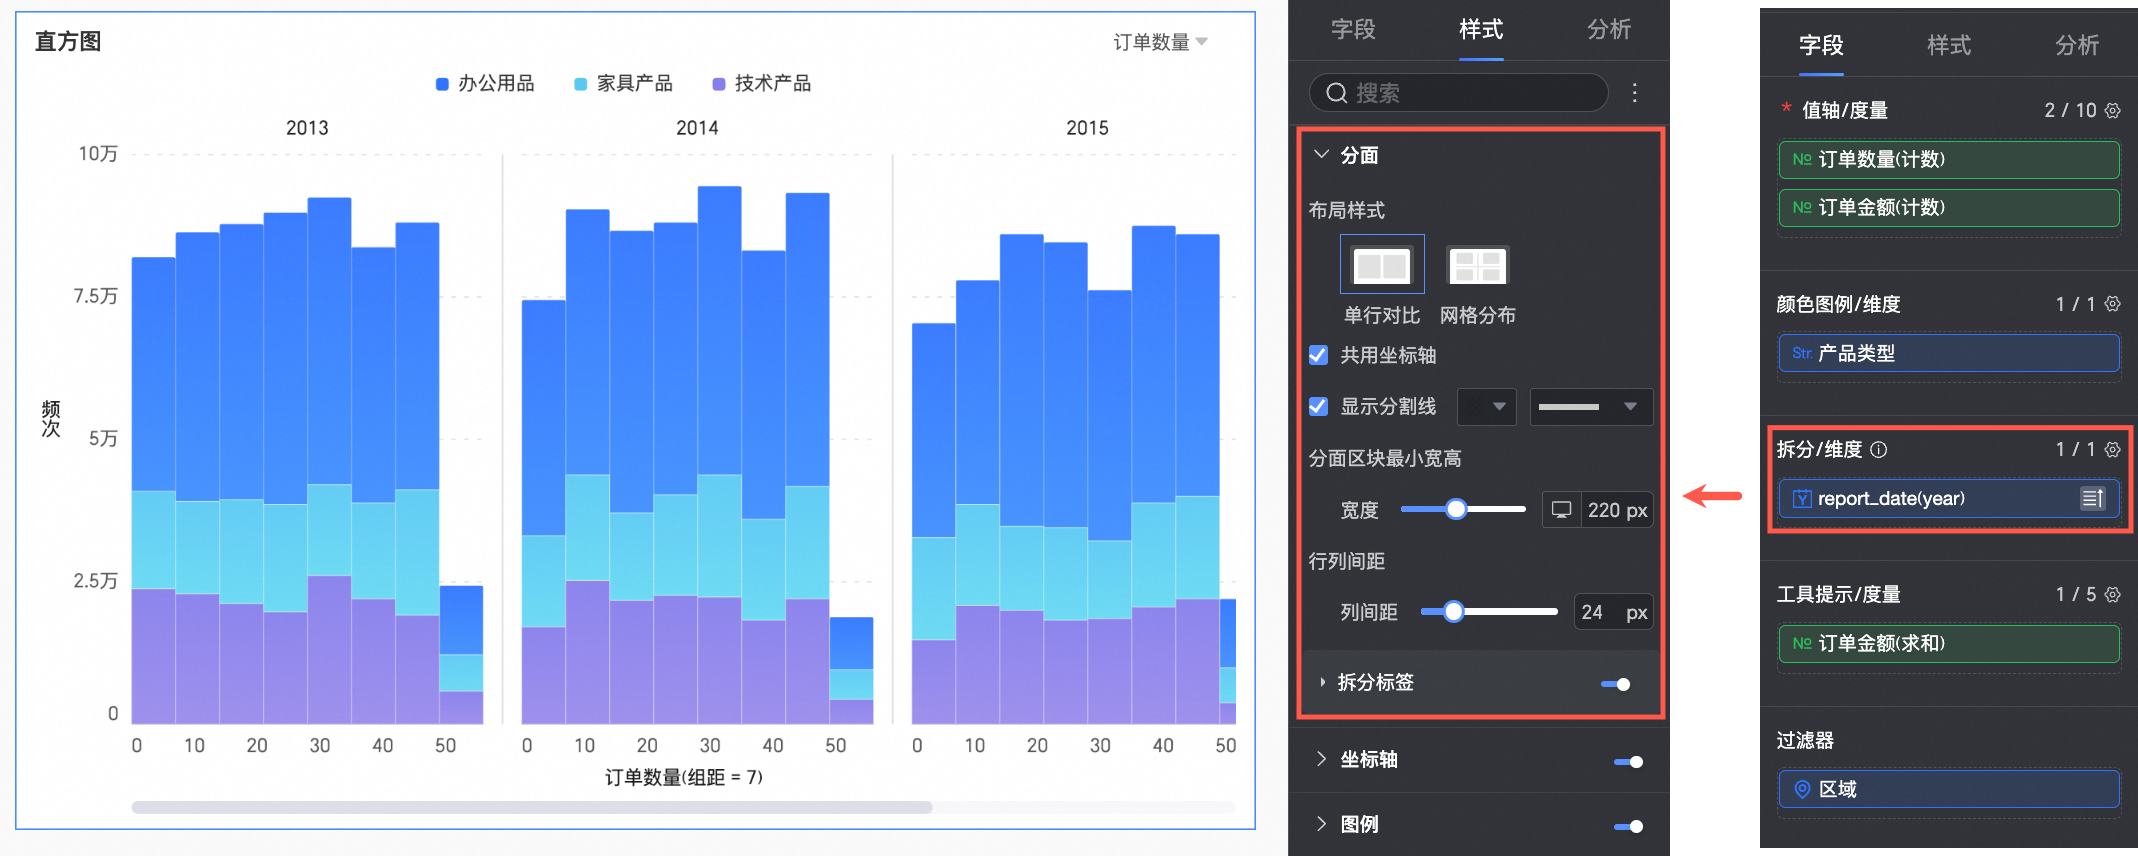Open 分析 tab above the search box
The height and width of the screenshot is (856, 2138).
point(1609,30)
